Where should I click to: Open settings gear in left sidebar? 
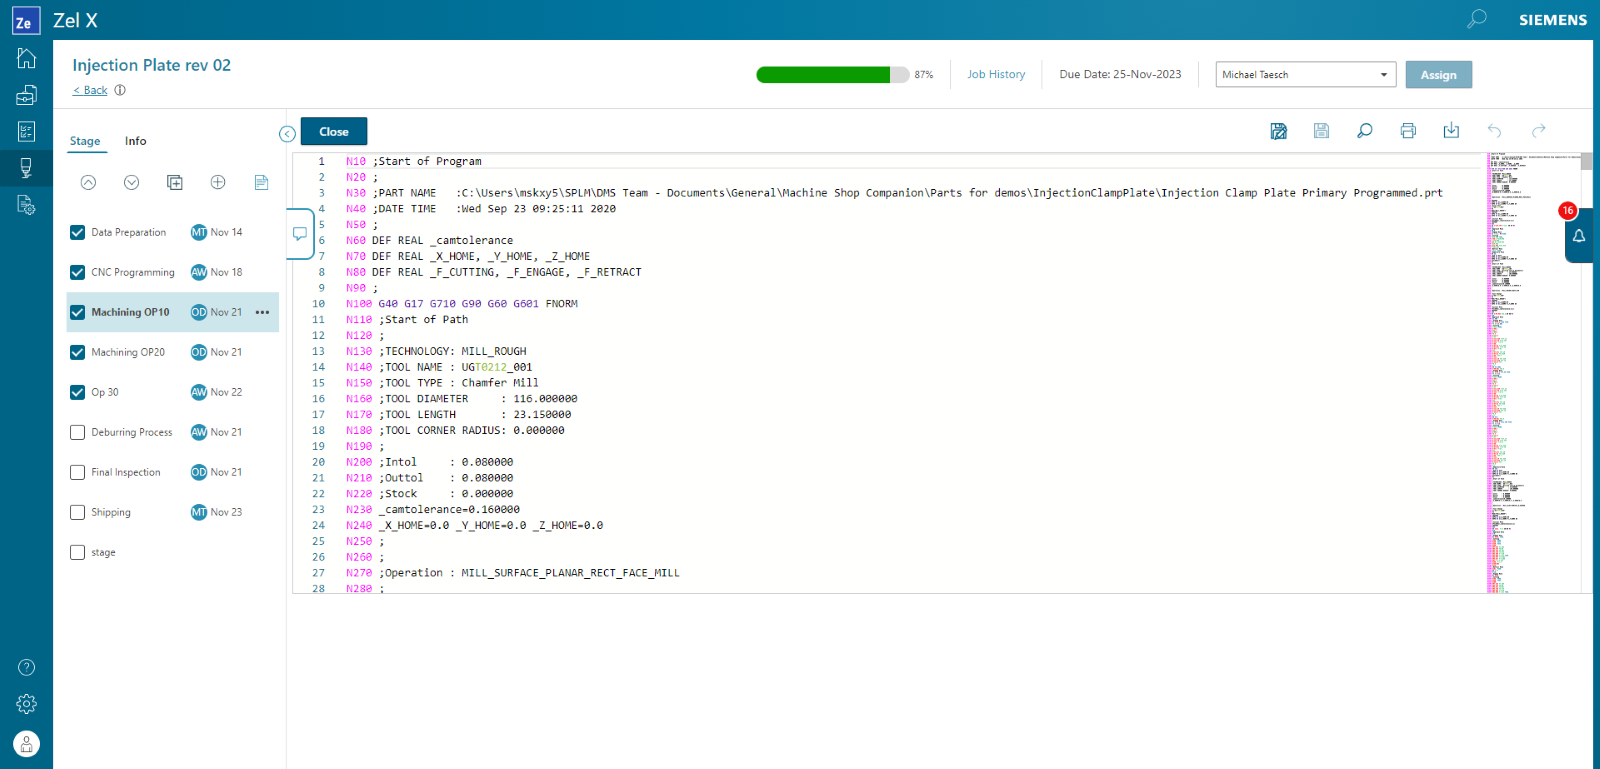26,704
